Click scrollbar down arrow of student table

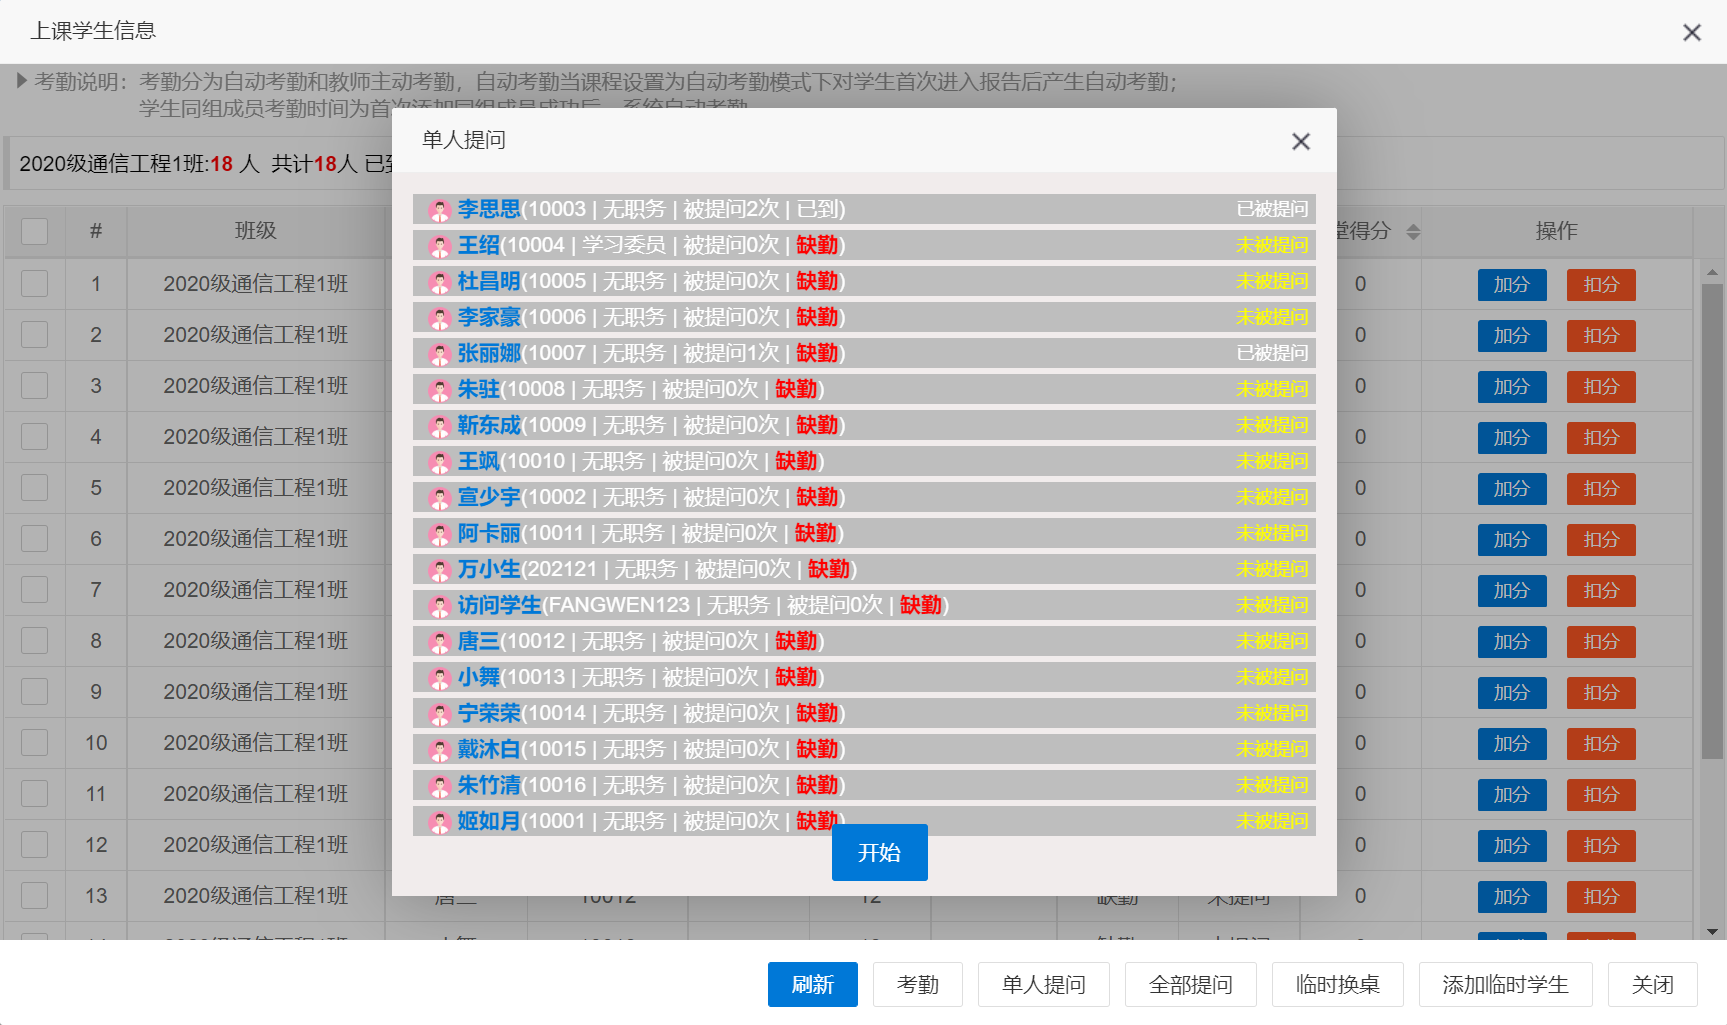point(1712,931)
